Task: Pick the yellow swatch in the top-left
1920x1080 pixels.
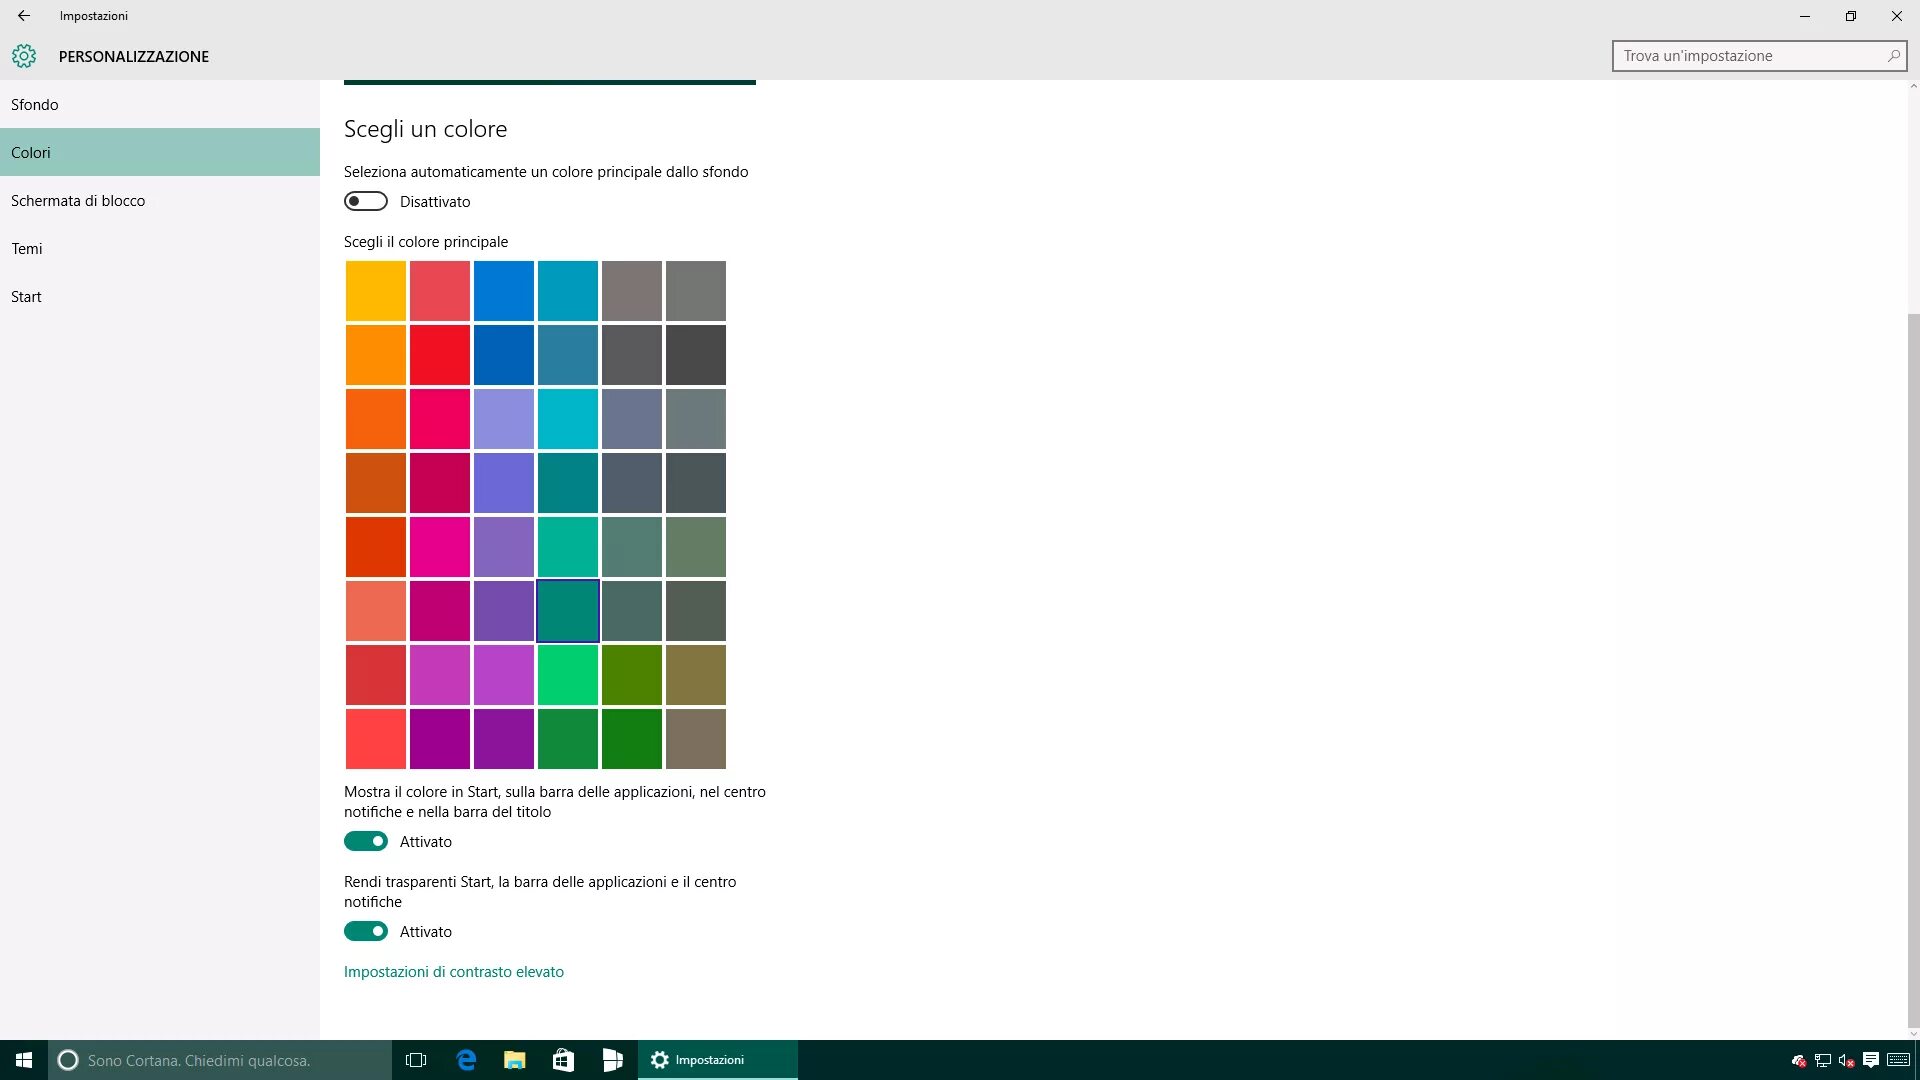Action: coord(376,291)
